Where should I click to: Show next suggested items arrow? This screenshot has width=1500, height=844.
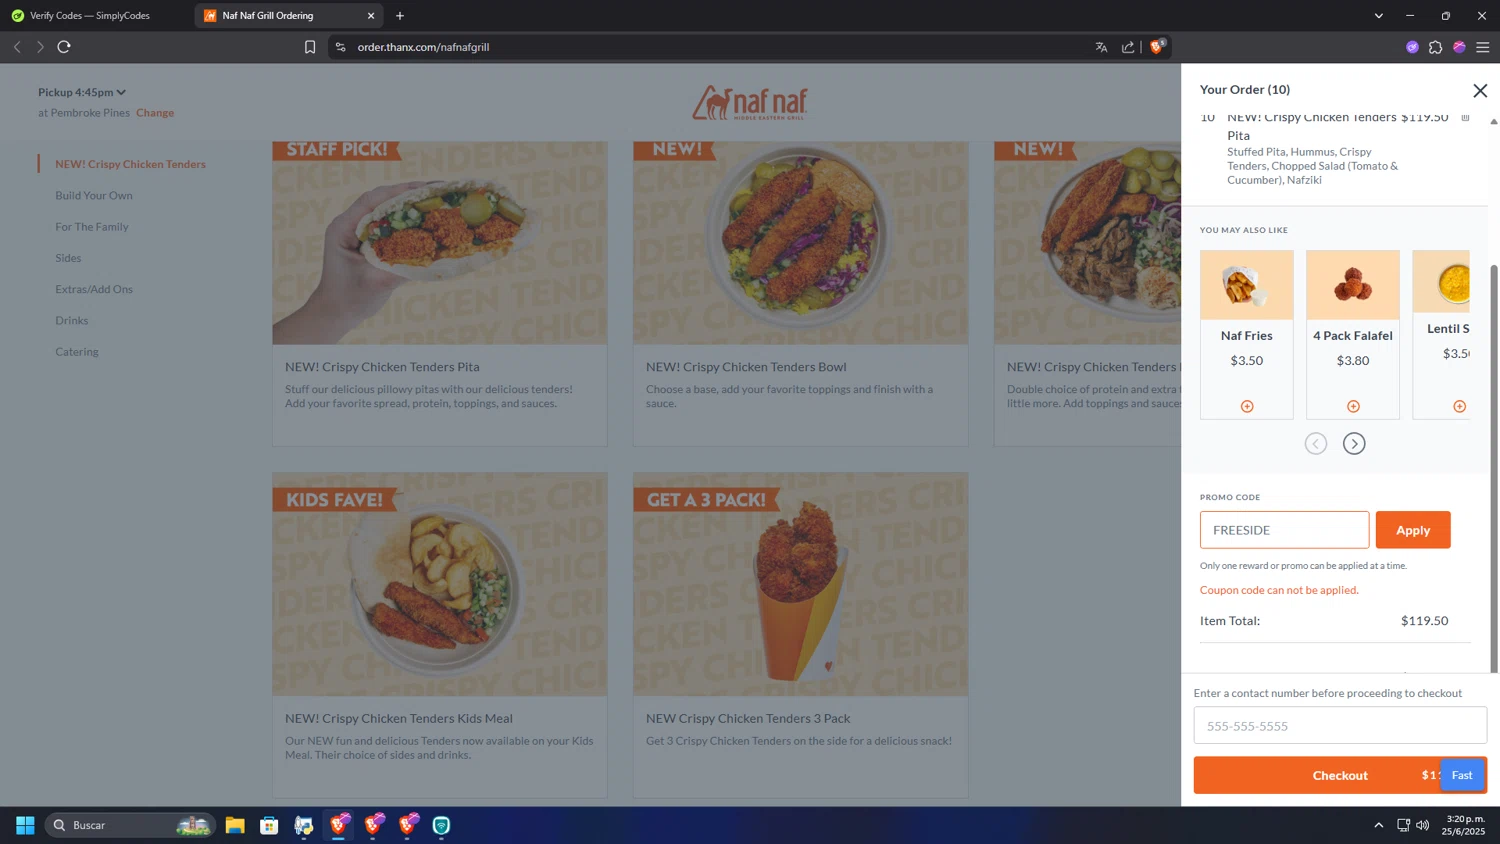[1354, 444]
